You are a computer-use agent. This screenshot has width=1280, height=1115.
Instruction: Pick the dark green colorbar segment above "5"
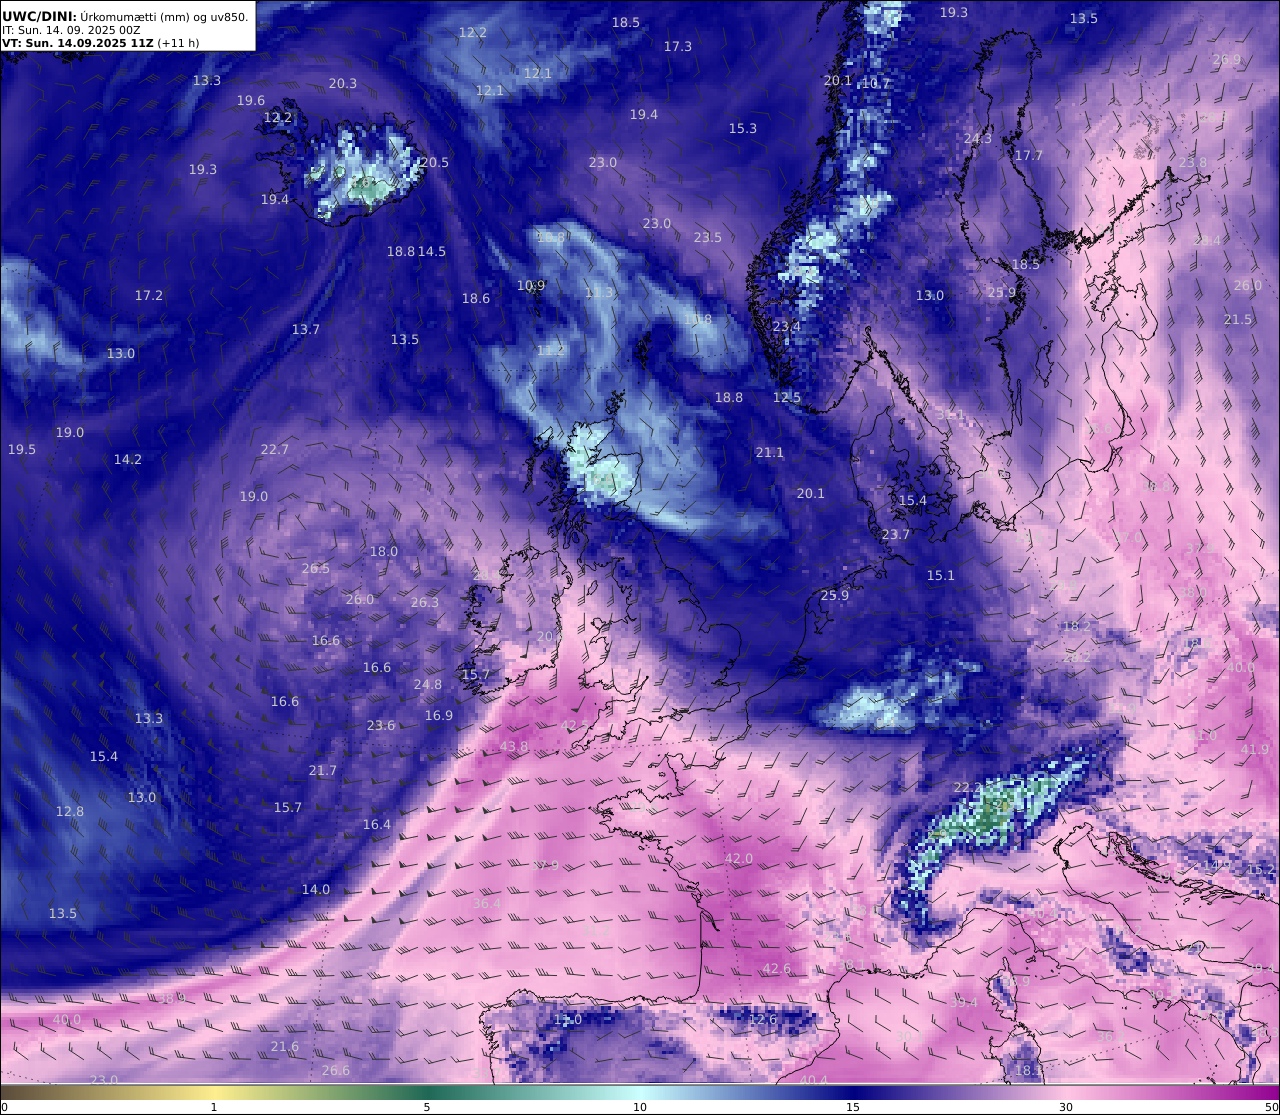click(427, 1092)
